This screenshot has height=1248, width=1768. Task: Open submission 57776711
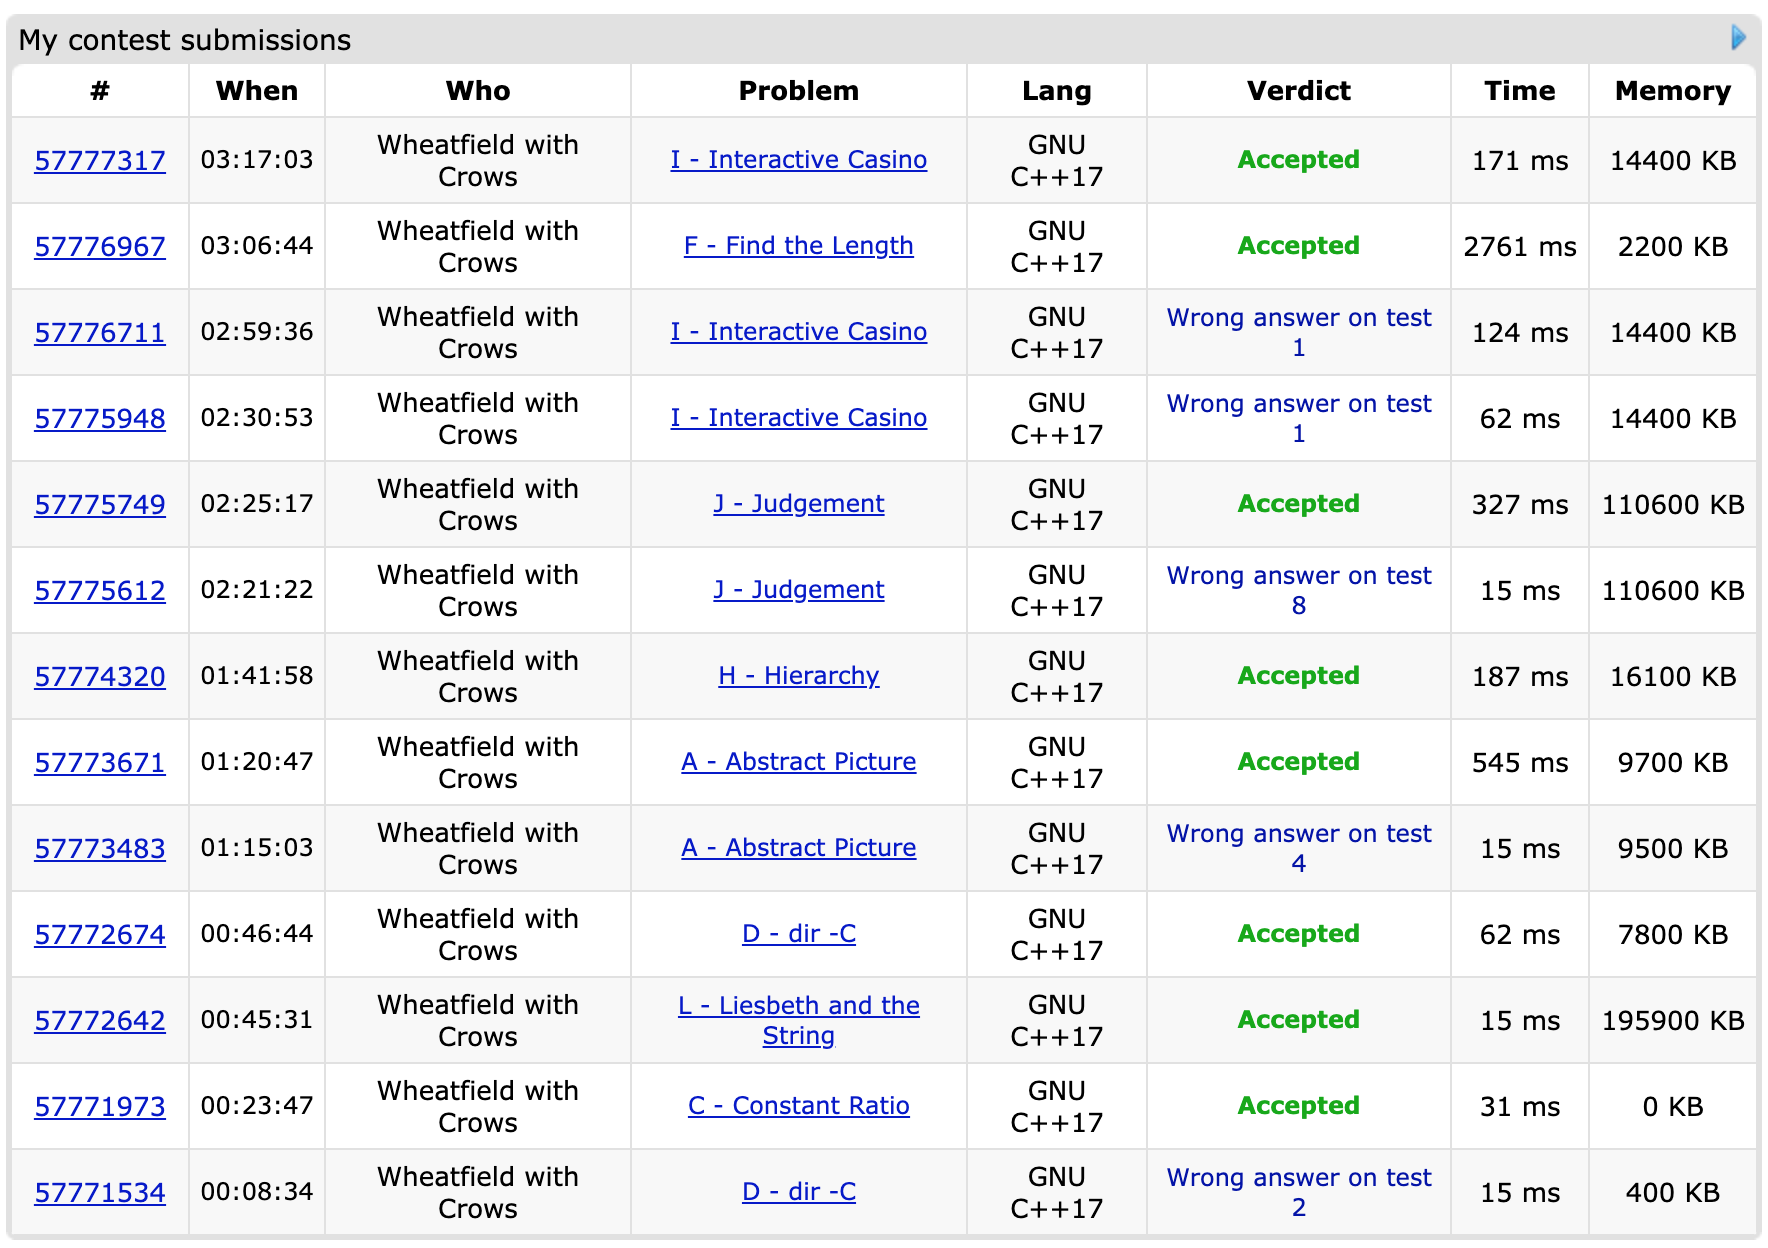[x=100, y=332]
